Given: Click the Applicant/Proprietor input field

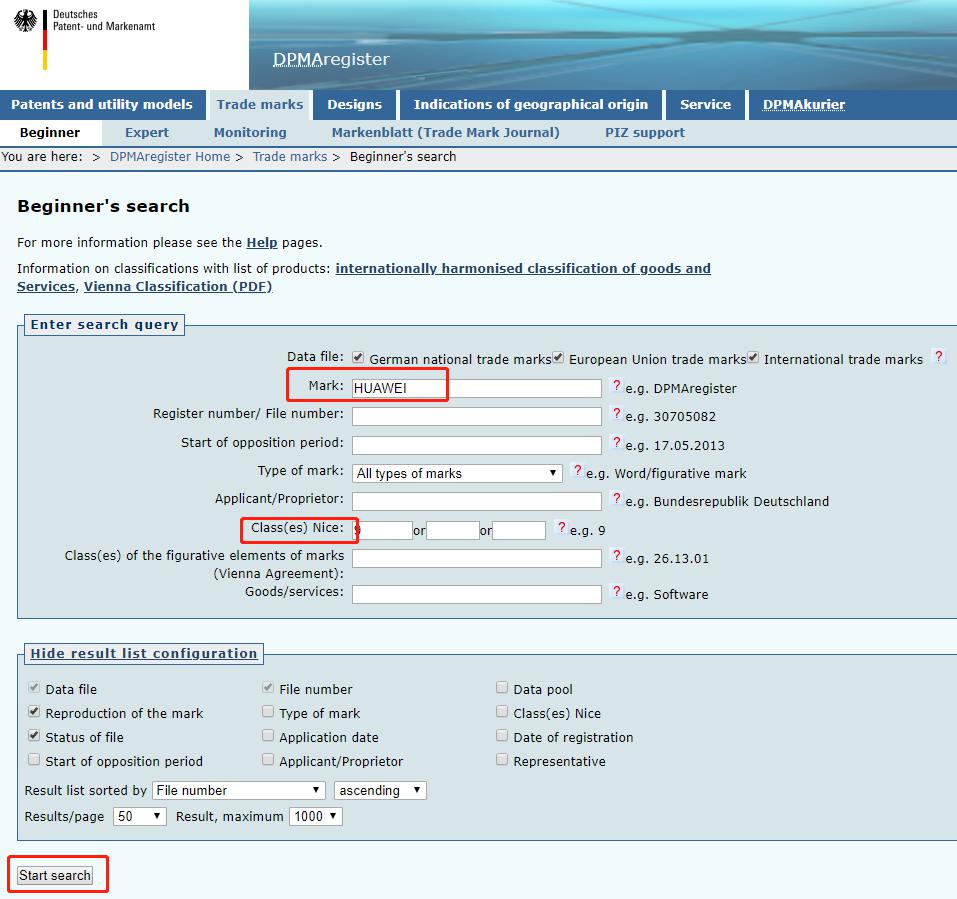Looking at the screenshot, I should pyautogui.click(x=477, y=501).
